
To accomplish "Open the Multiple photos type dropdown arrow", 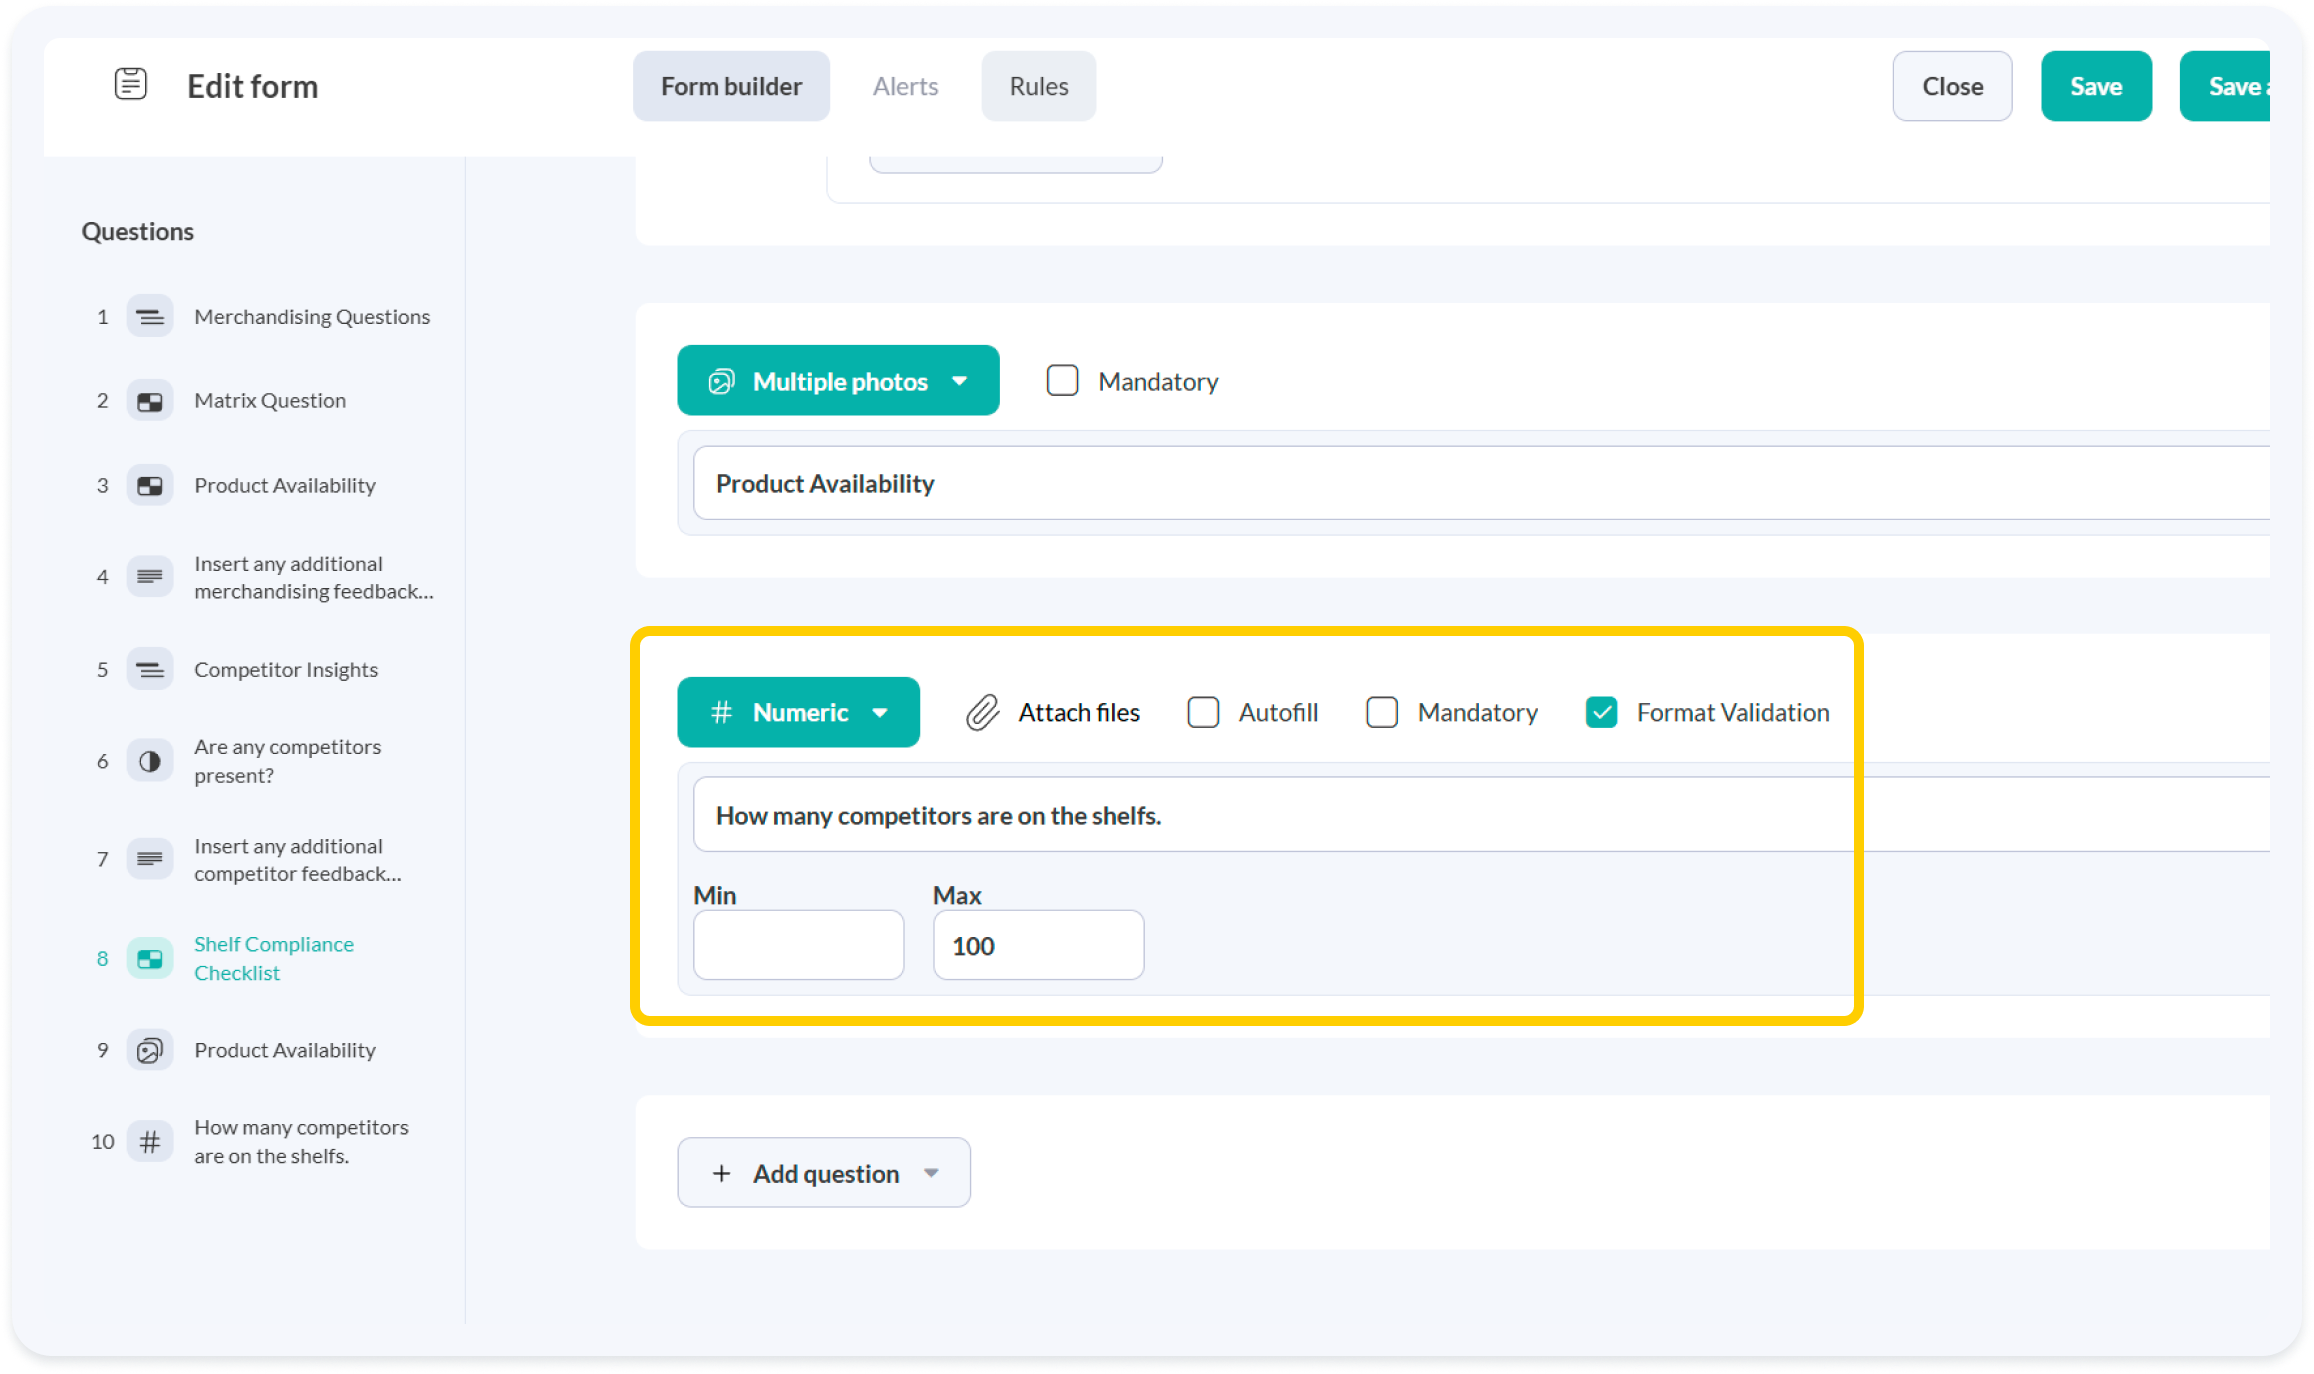I will click(x=960, y=381).
